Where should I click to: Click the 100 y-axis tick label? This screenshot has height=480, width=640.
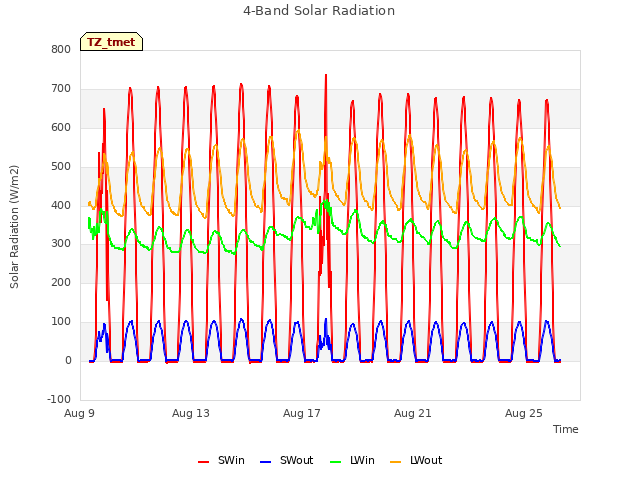pyautogui.click(x=61, y=322)
